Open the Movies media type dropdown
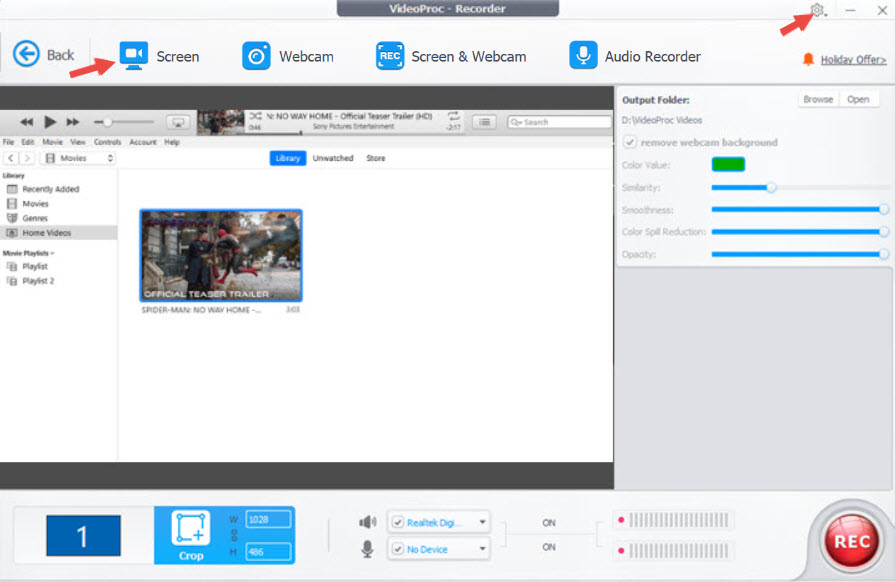895x582 pixels. (x=78, y=158)
